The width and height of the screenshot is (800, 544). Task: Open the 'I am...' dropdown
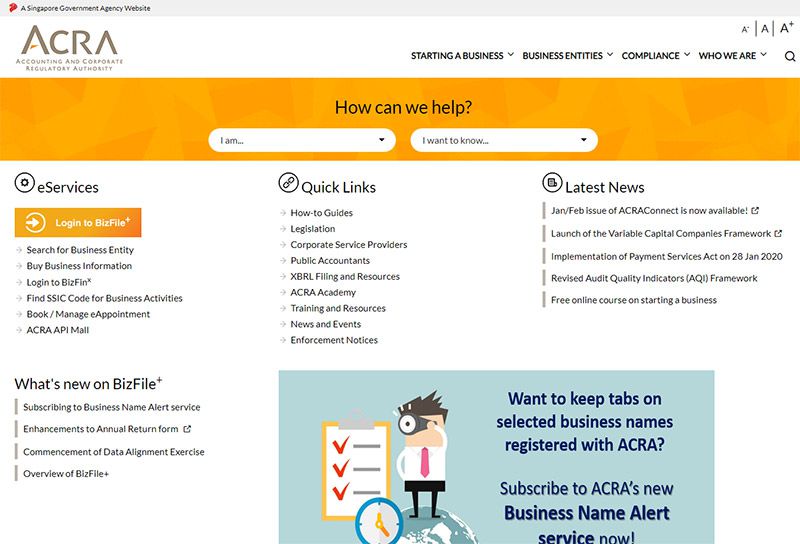pyautogui.click(x=302, y=140)
